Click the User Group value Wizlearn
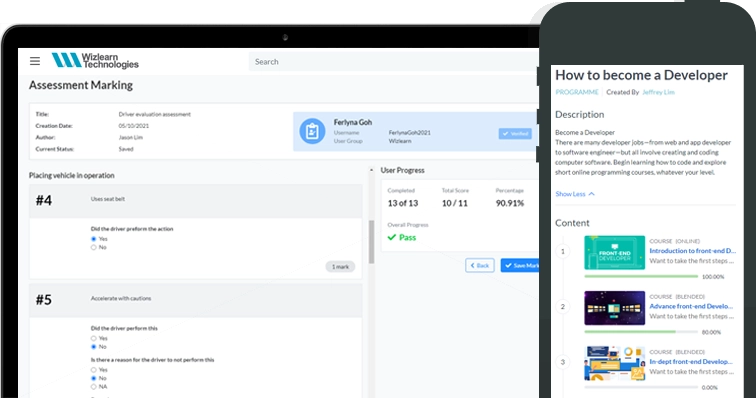The image size is (756, 398). coord(400,141)
